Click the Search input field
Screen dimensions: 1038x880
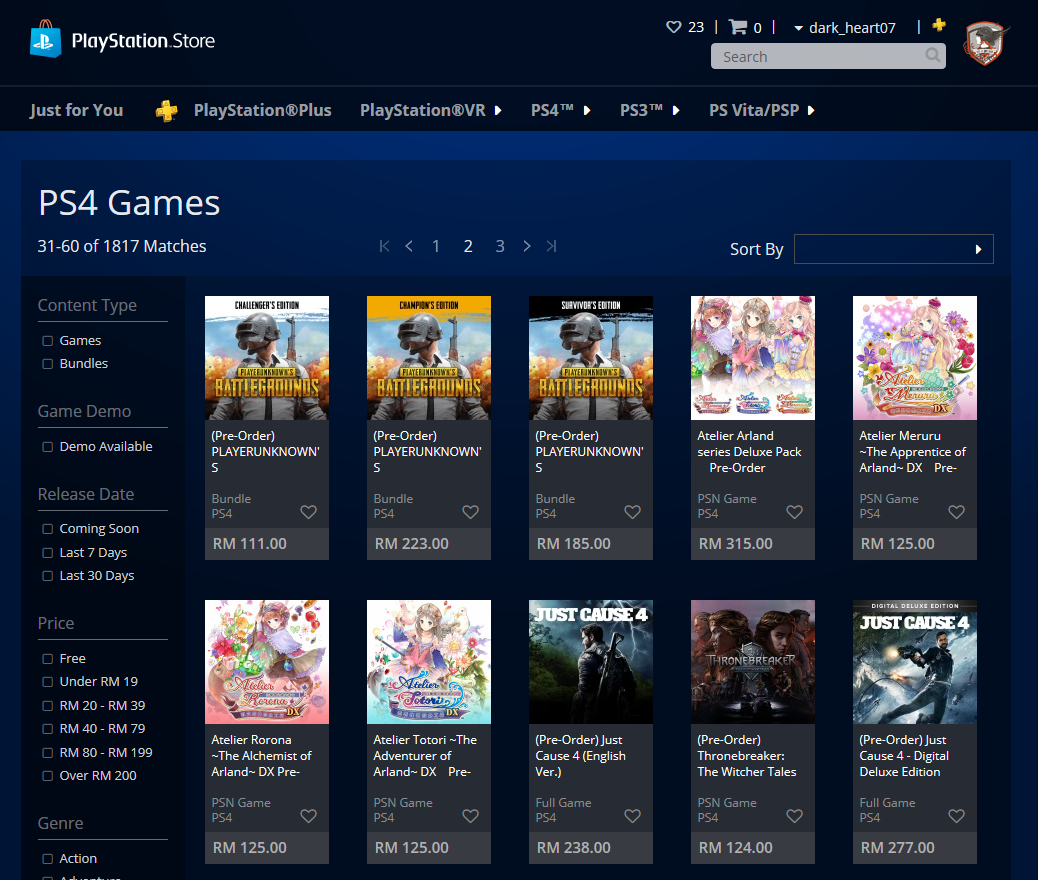tap(827, 56)
